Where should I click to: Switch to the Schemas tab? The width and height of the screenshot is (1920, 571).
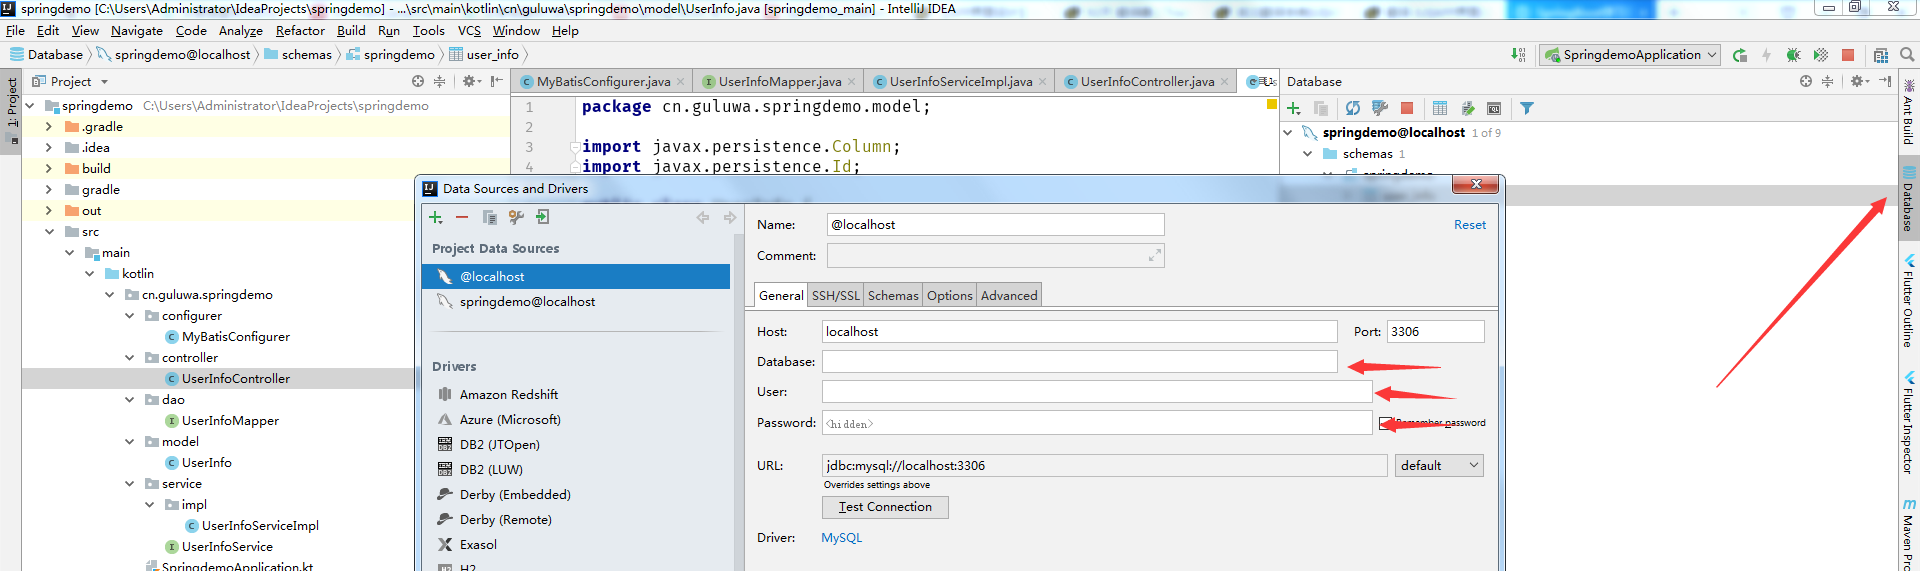893,295
